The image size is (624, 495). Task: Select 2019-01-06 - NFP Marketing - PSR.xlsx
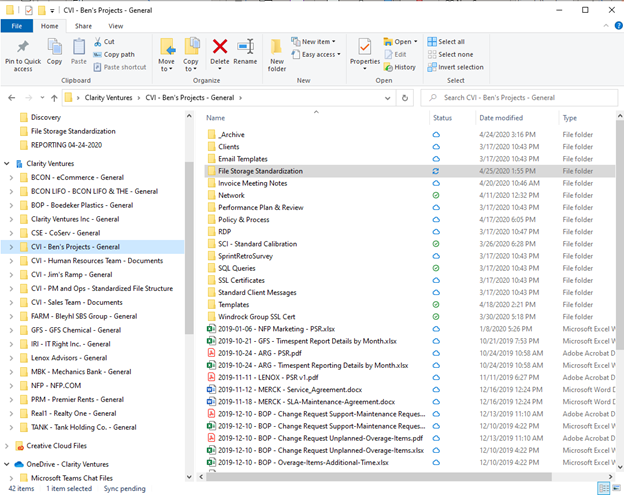(277, 329)
